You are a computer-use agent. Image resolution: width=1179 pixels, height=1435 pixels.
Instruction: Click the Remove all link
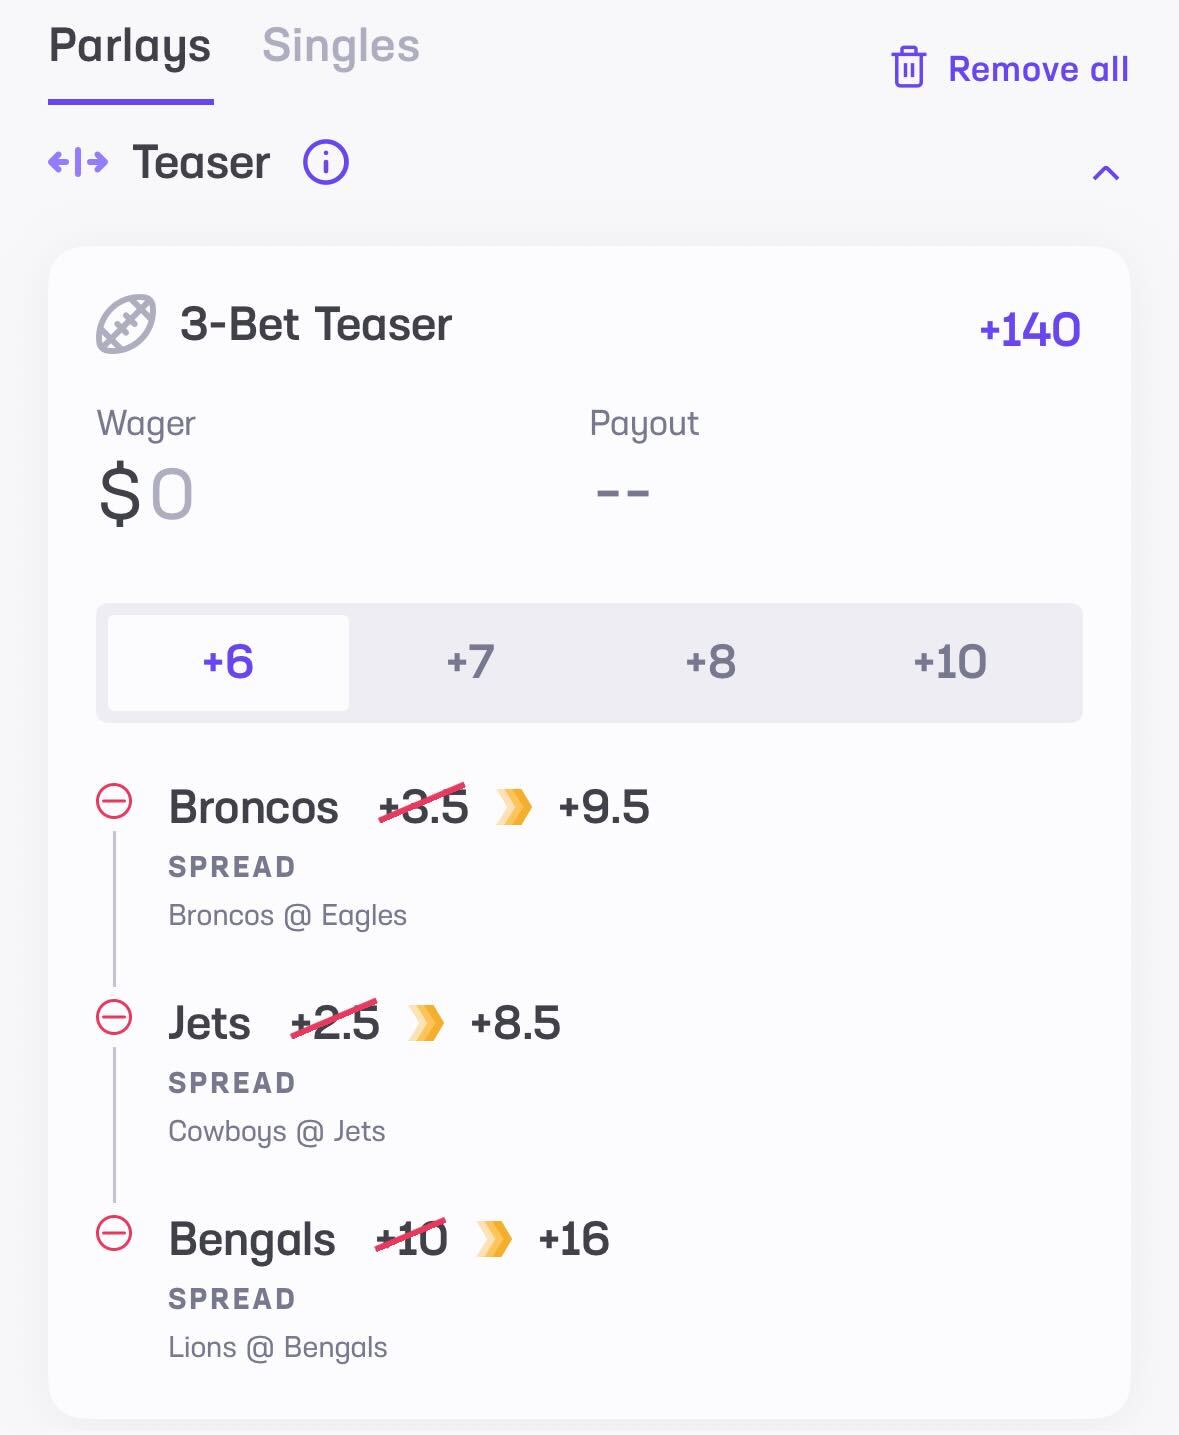1038,68
